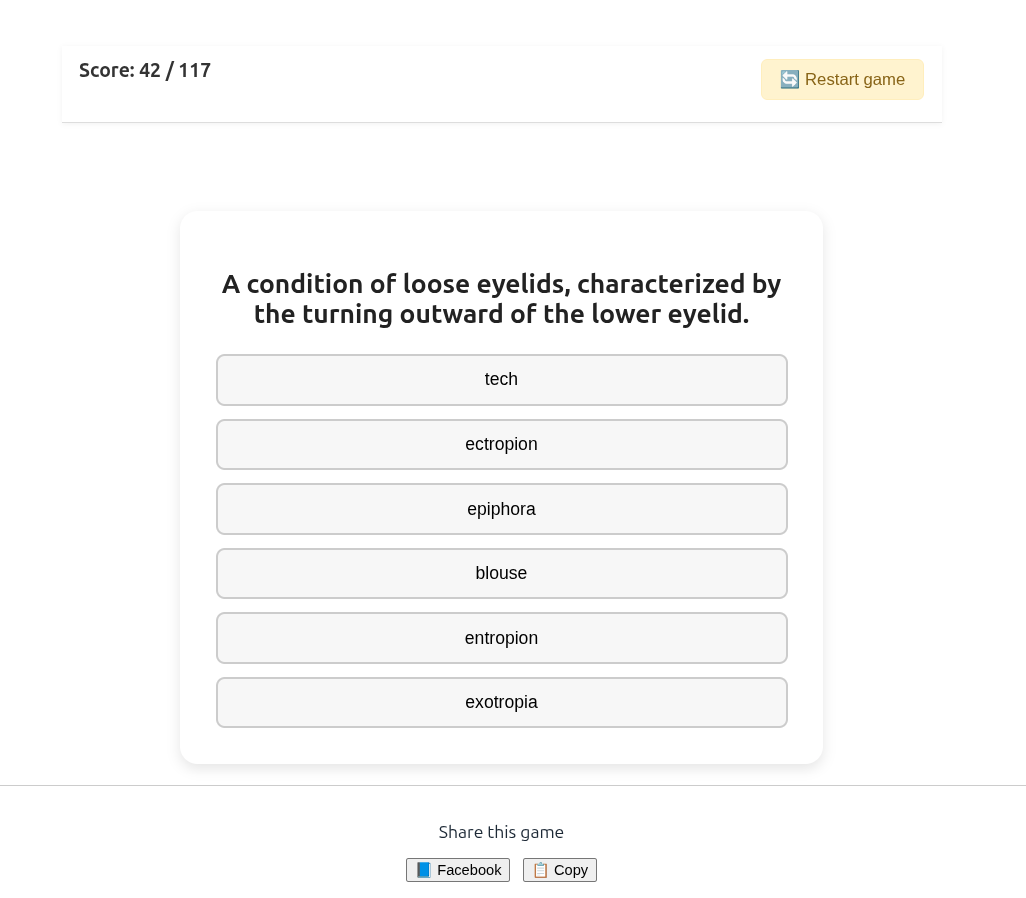Select "ectropion" as the answer
Image resolution: width=1026 pixels, height=898 pixels.
(501, 444)
